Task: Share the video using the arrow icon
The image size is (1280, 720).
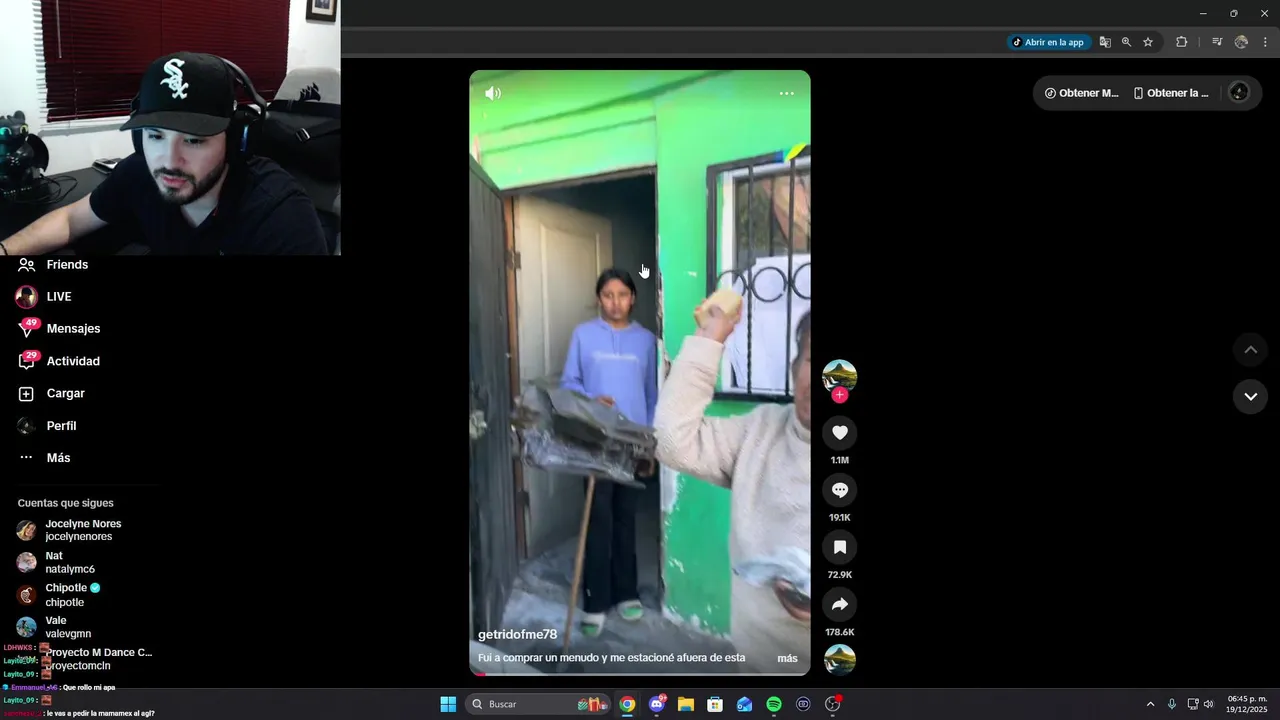Action: coord(840,604)
